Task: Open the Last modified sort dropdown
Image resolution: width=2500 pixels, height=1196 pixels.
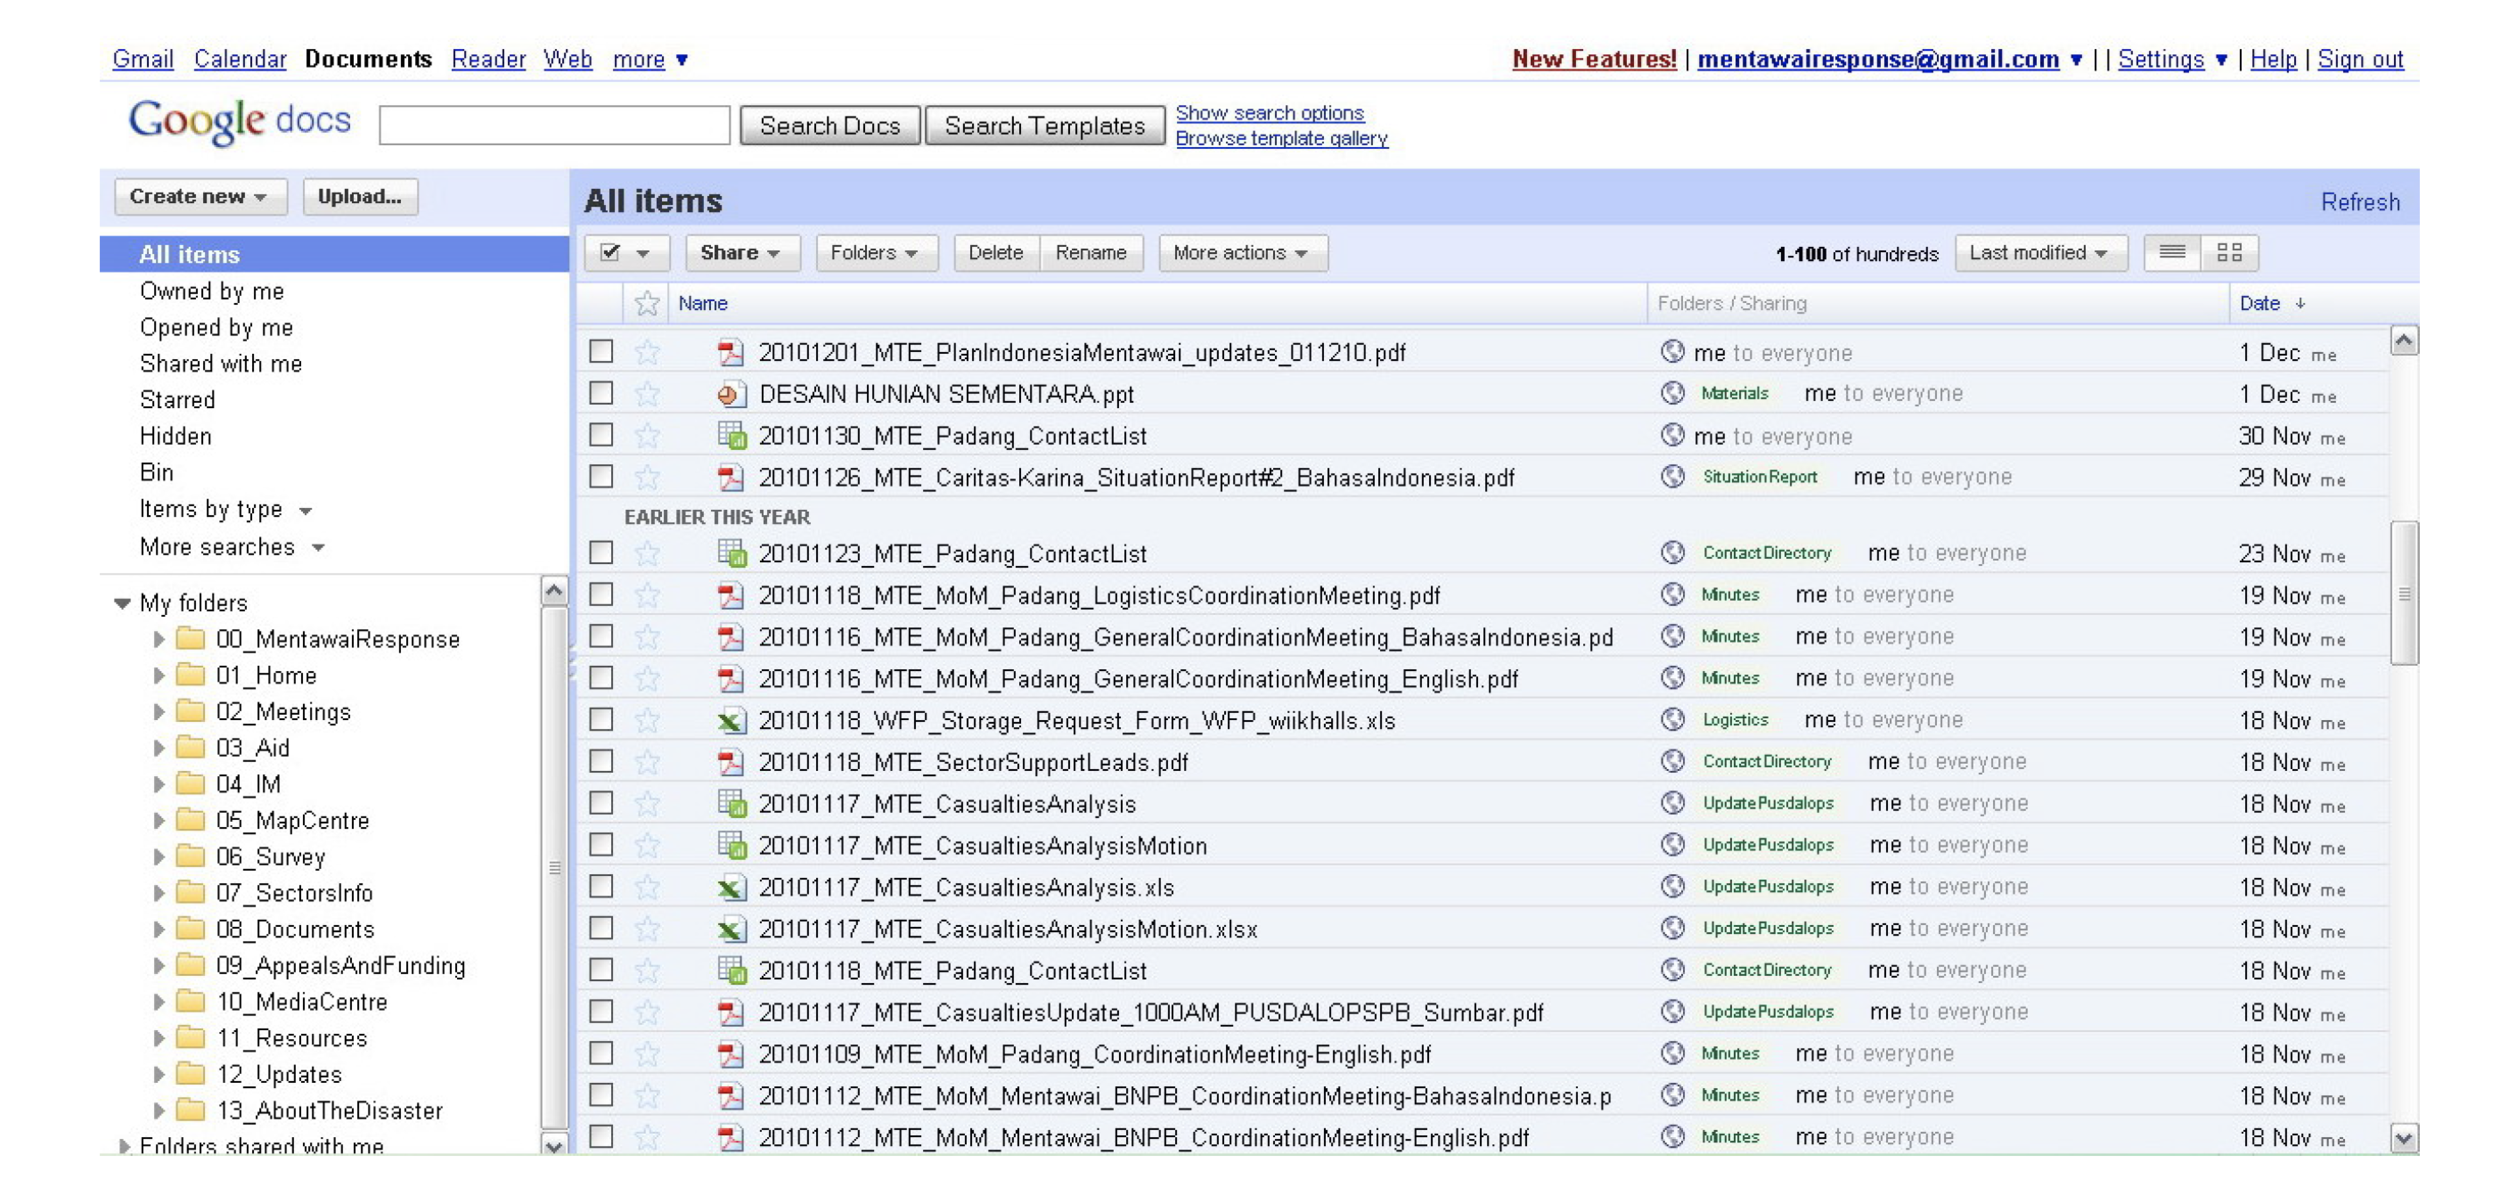Action: click(x=2039, y=253)
